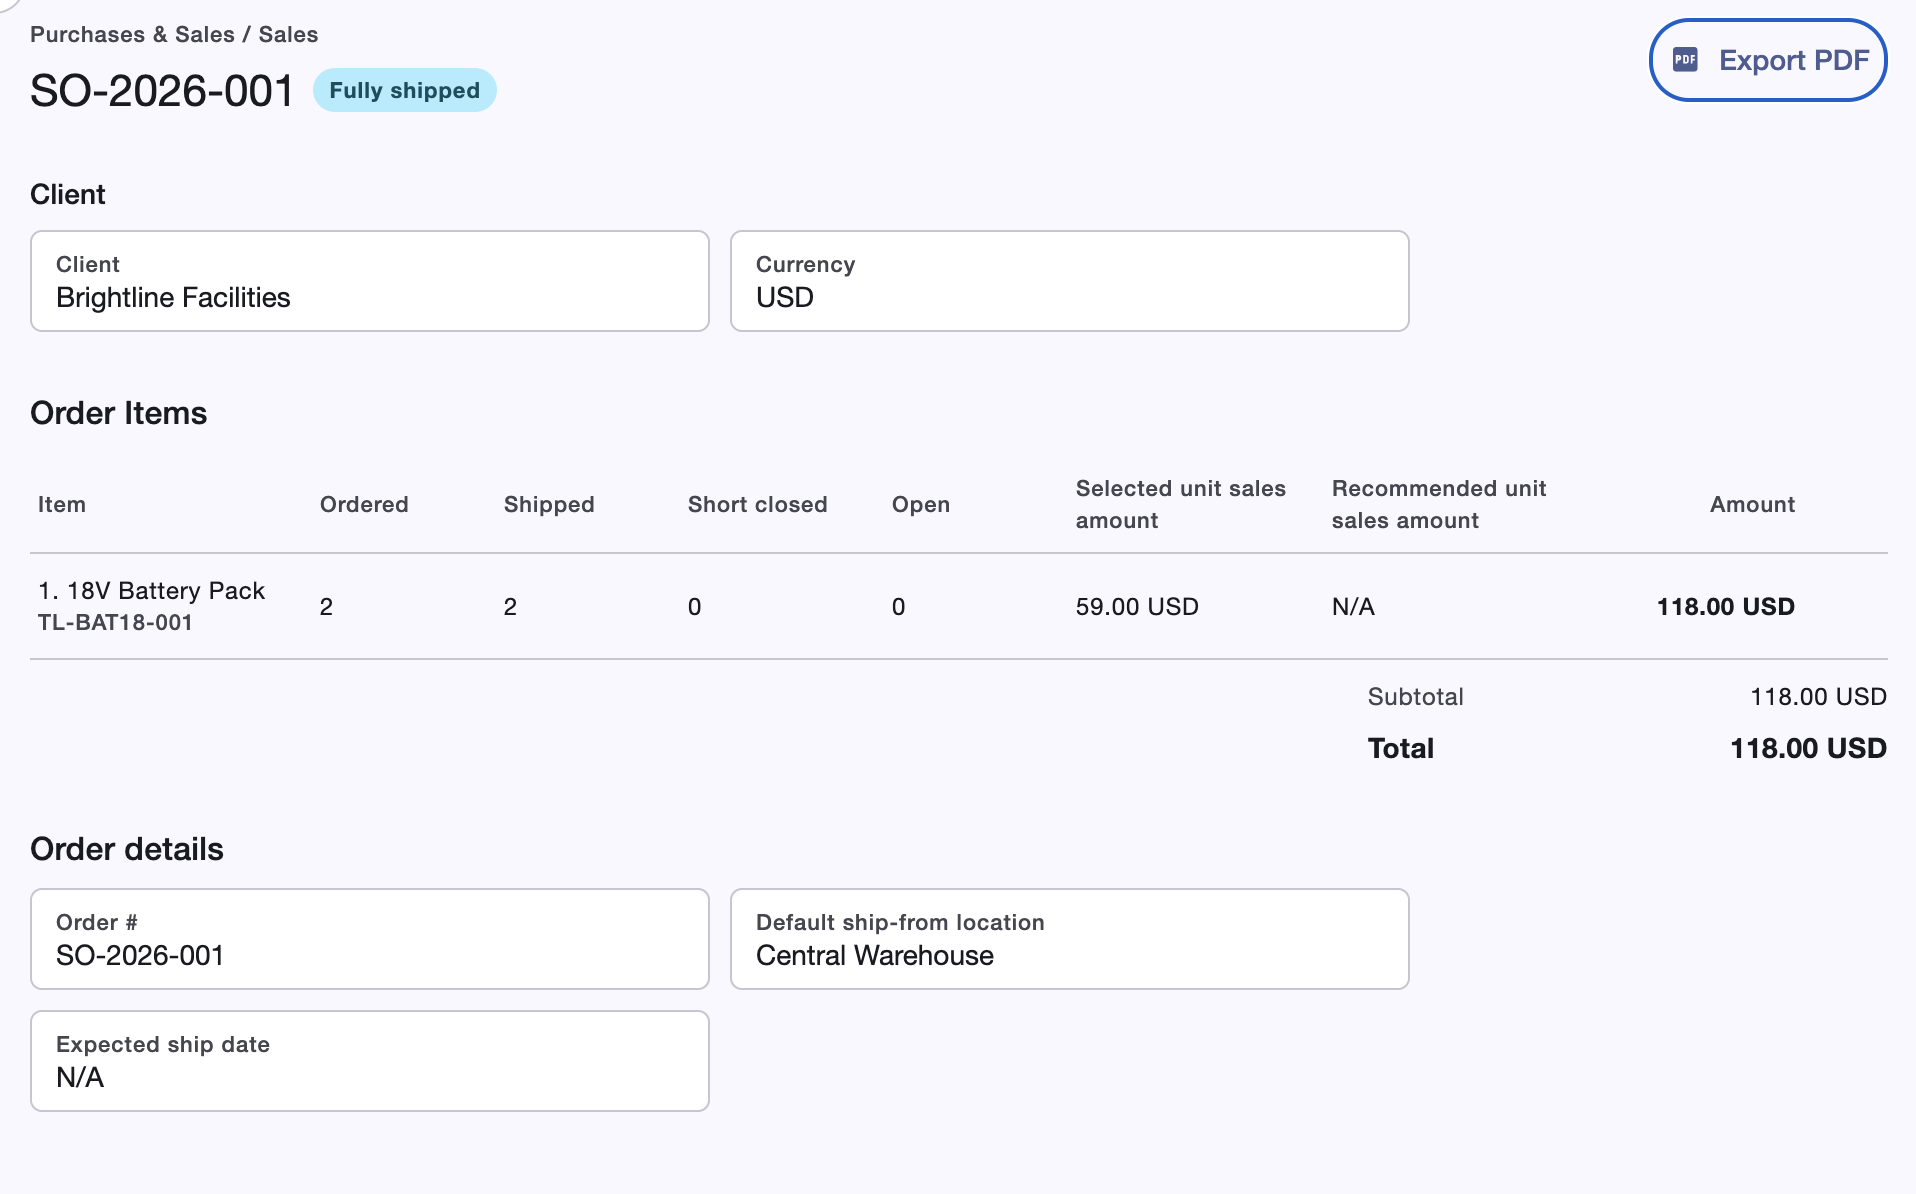
Task: Click the Total label
Action: click(1400, 749)
